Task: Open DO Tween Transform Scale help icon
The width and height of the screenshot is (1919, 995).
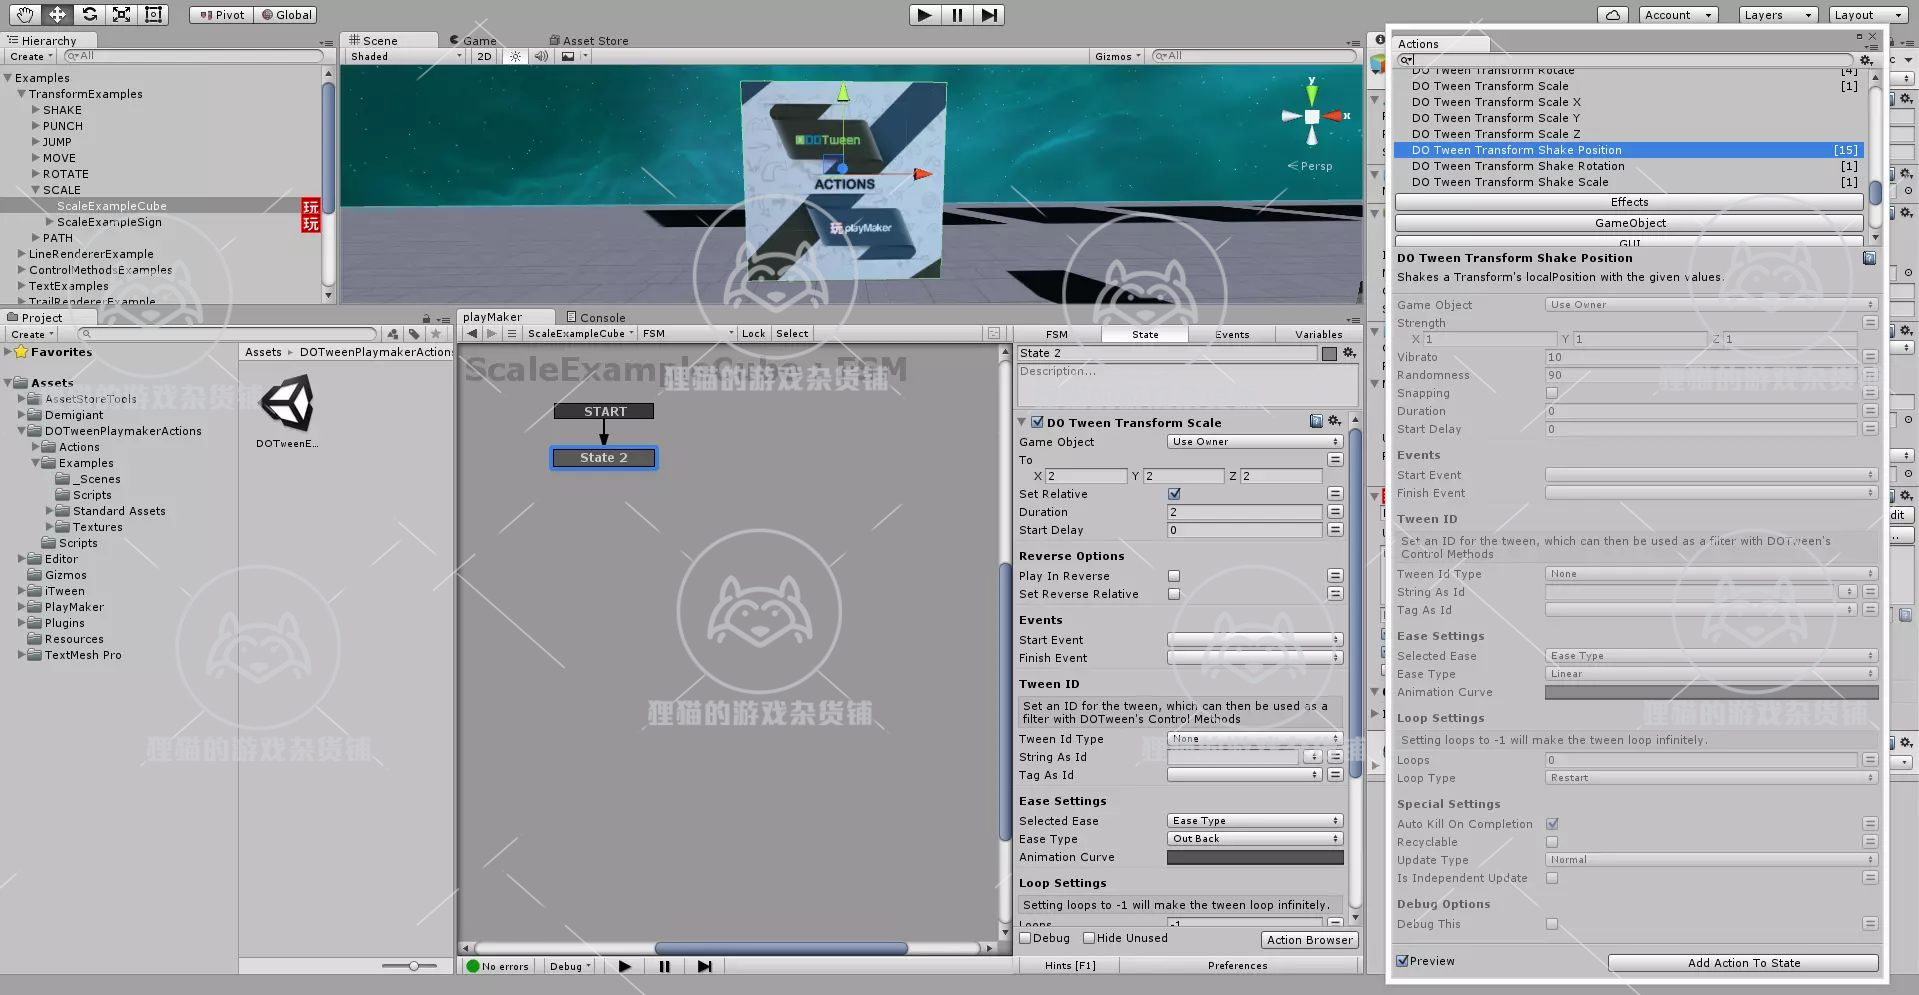Action: pos(1316,422)
